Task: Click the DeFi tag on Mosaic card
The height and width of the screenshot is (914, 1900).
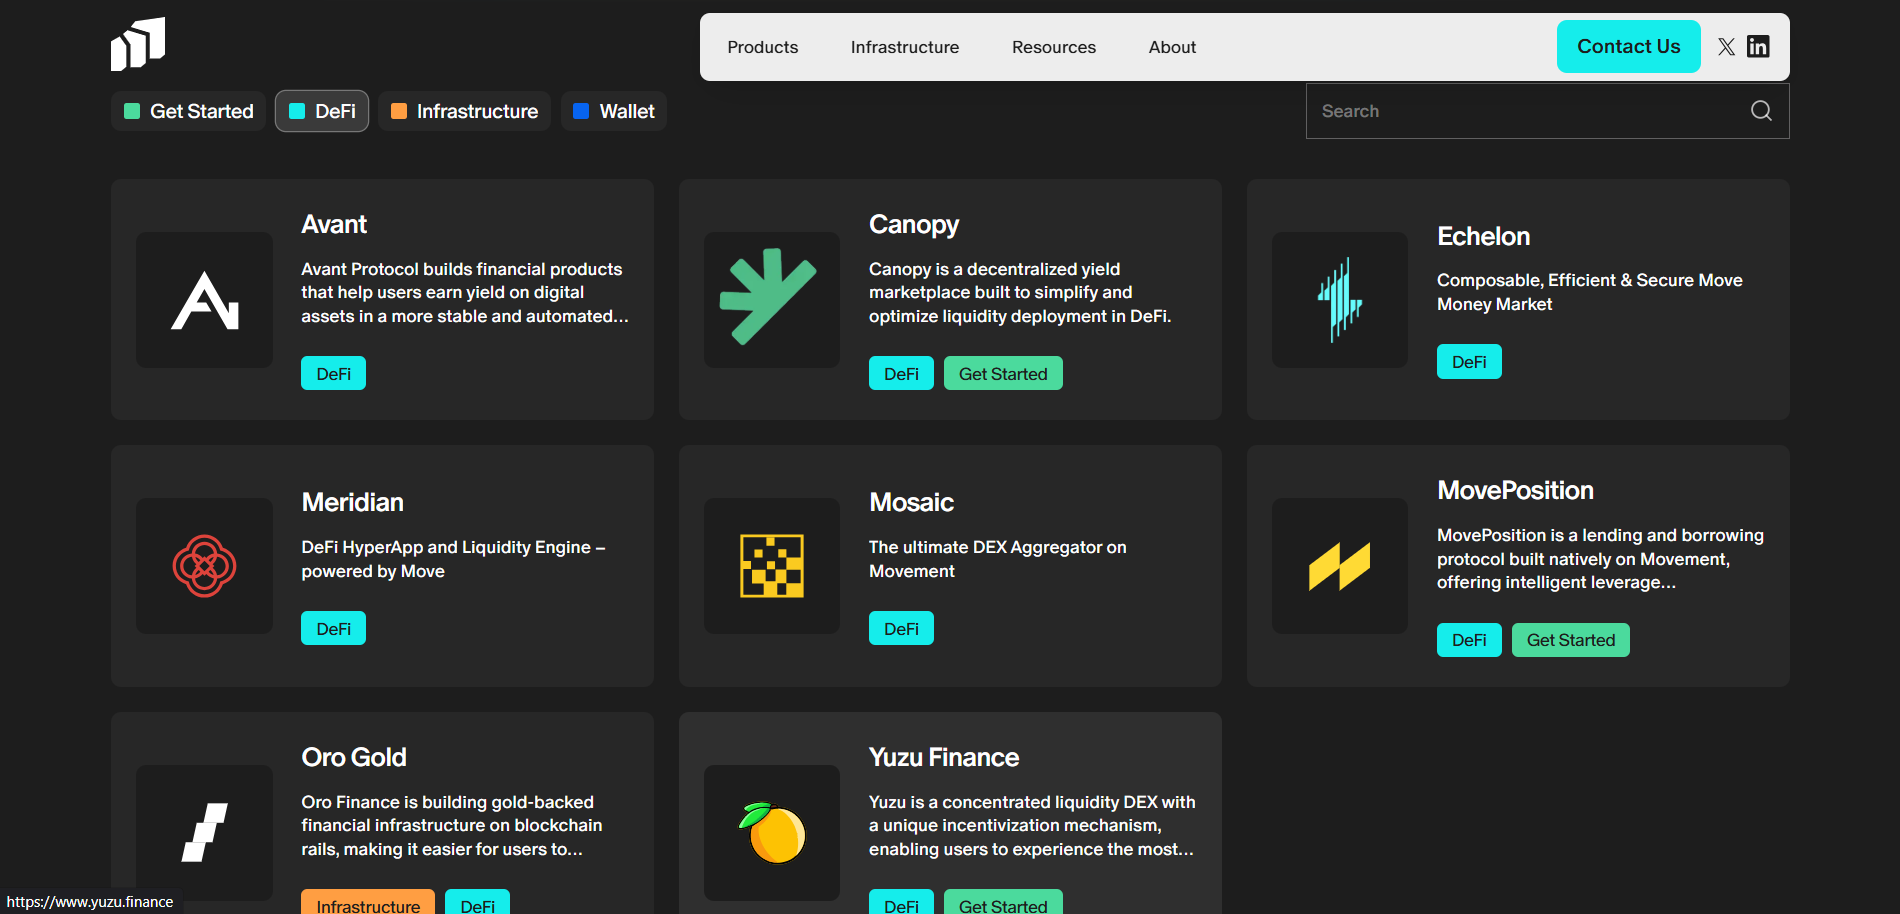Action: click(x=901, y=628)
